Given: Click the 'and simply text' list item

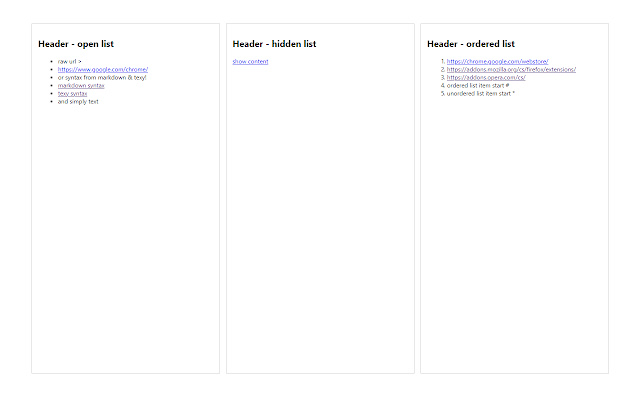Looking at the screenshot, I should tap(78, 101).
